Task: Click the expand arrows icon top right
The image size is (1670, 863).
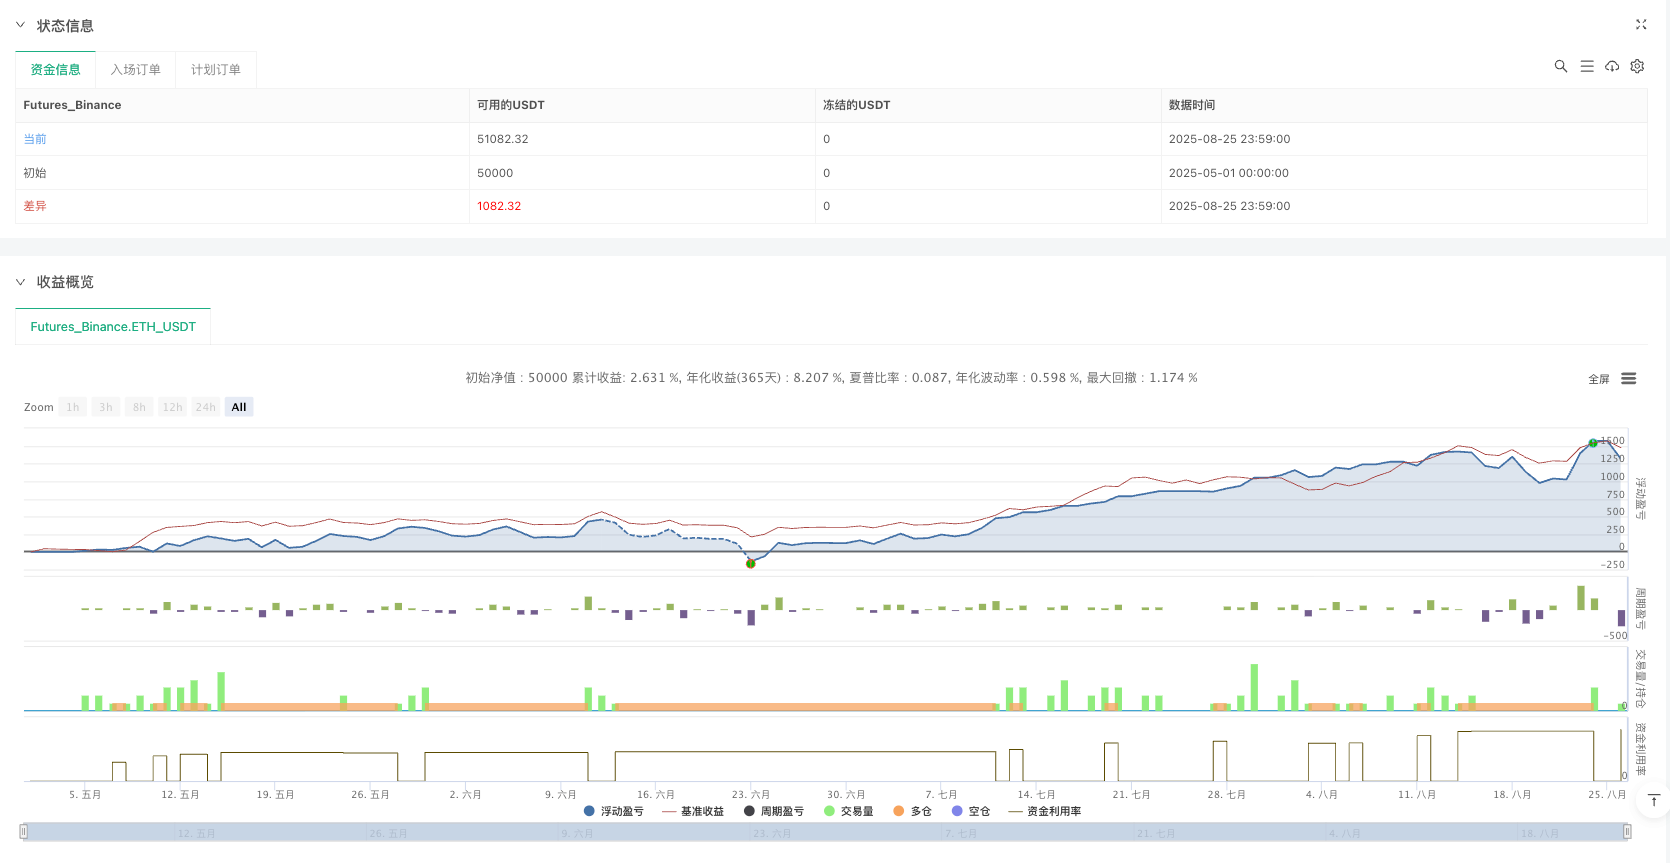Action: tap(1641, 24)
